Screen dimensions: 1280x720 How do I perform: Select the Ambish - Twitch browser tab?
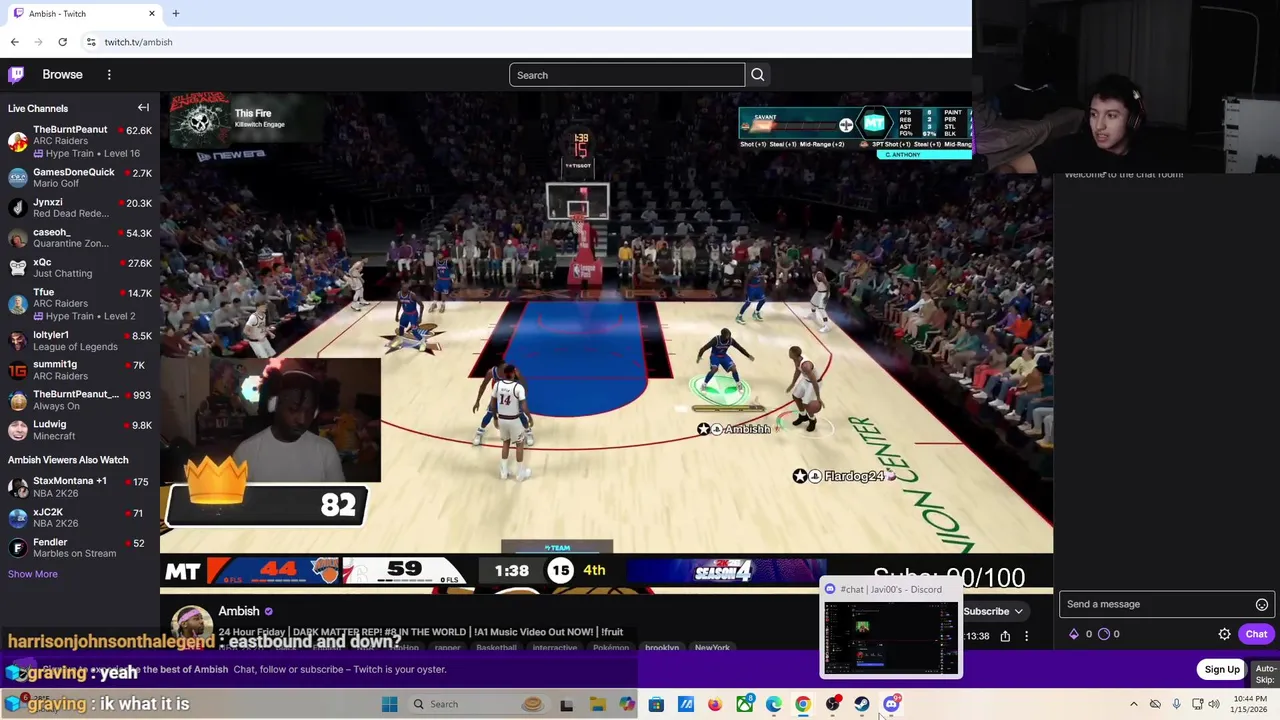coord(82,14)
